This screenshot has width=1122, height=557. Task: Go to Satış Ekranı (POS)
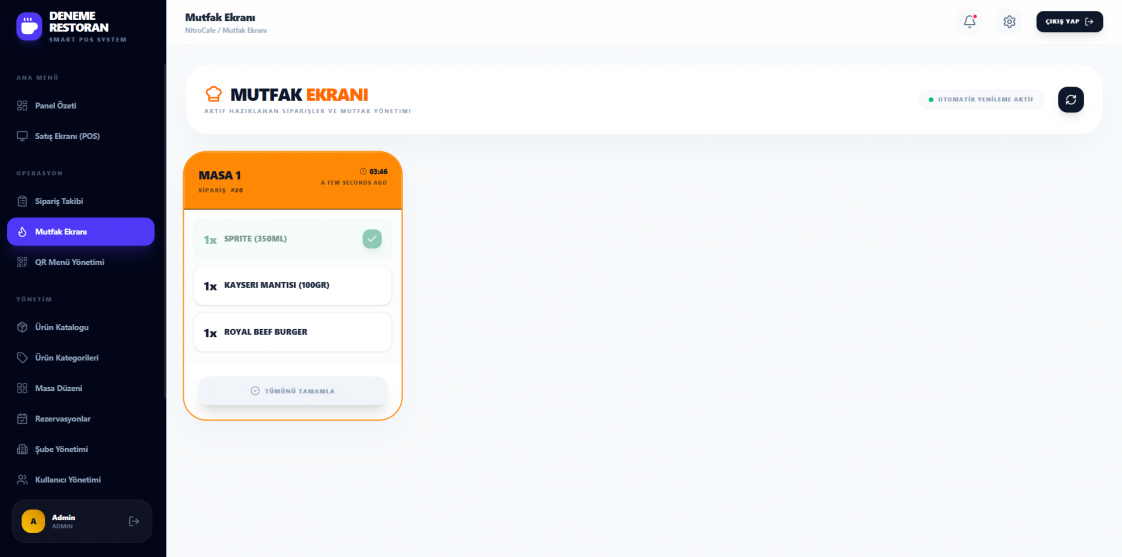(x=67, y=136)
